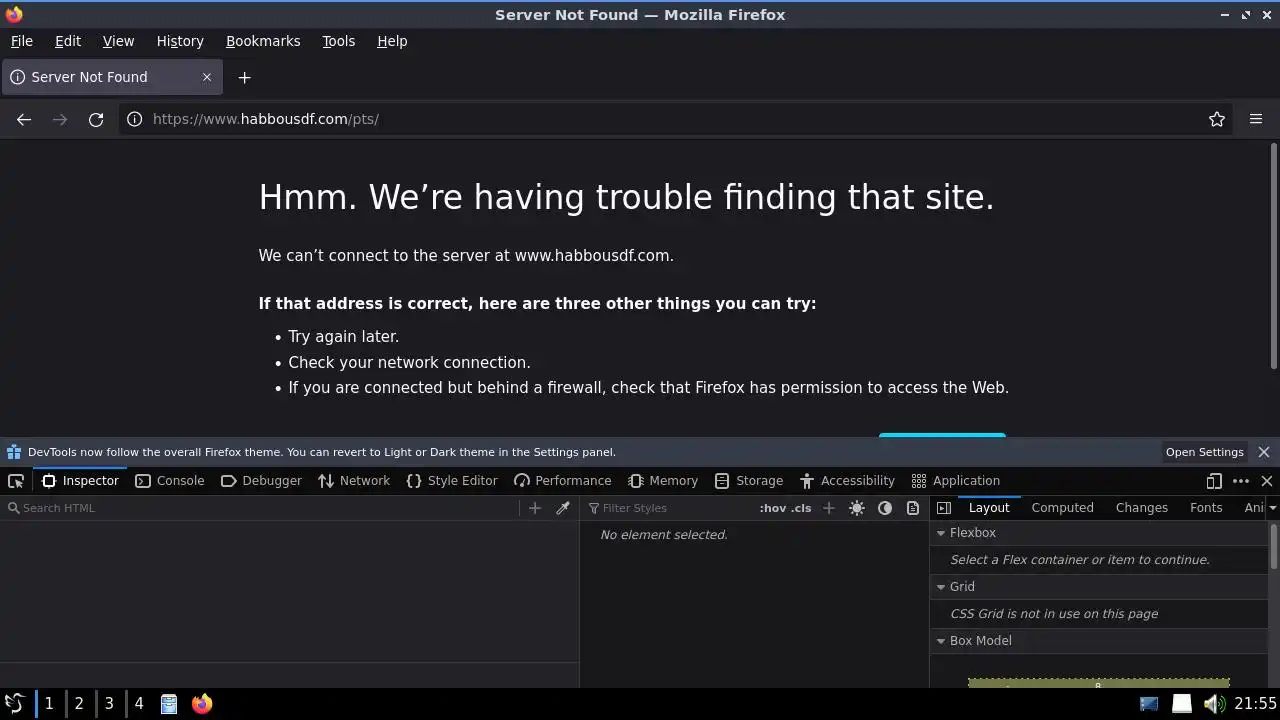Toggle the :hov pseudo-class panel

(x=773, y=508)
